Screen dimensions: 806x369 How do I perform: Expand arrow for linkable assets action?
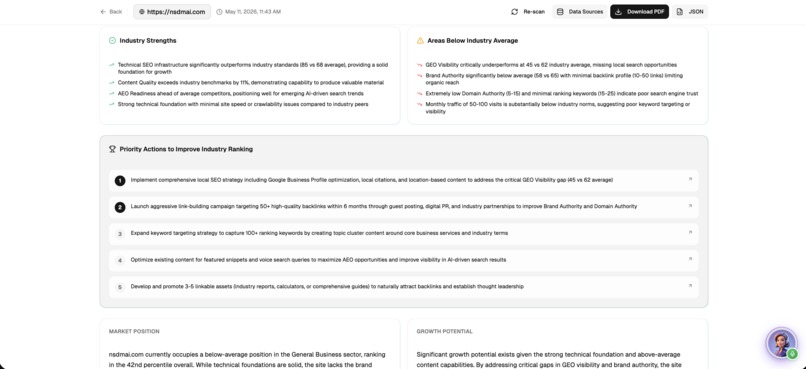point(690,286)
